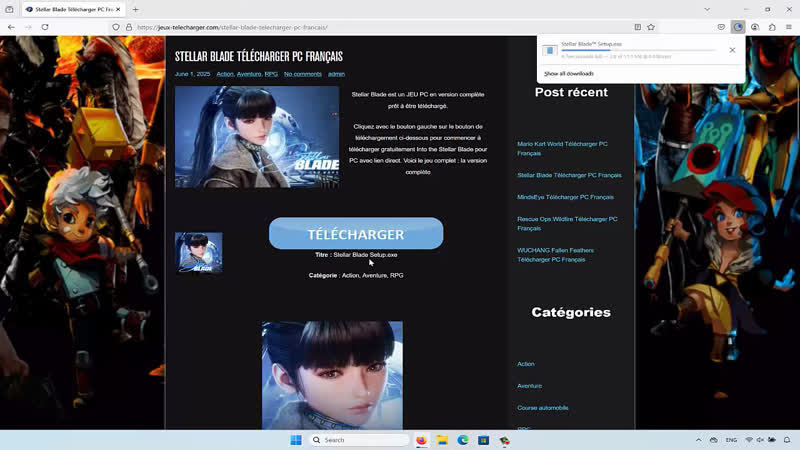This screenshot has height=450, width=800.
Task: Open the Action category in sidebar
Action: (x=526, y=364)
